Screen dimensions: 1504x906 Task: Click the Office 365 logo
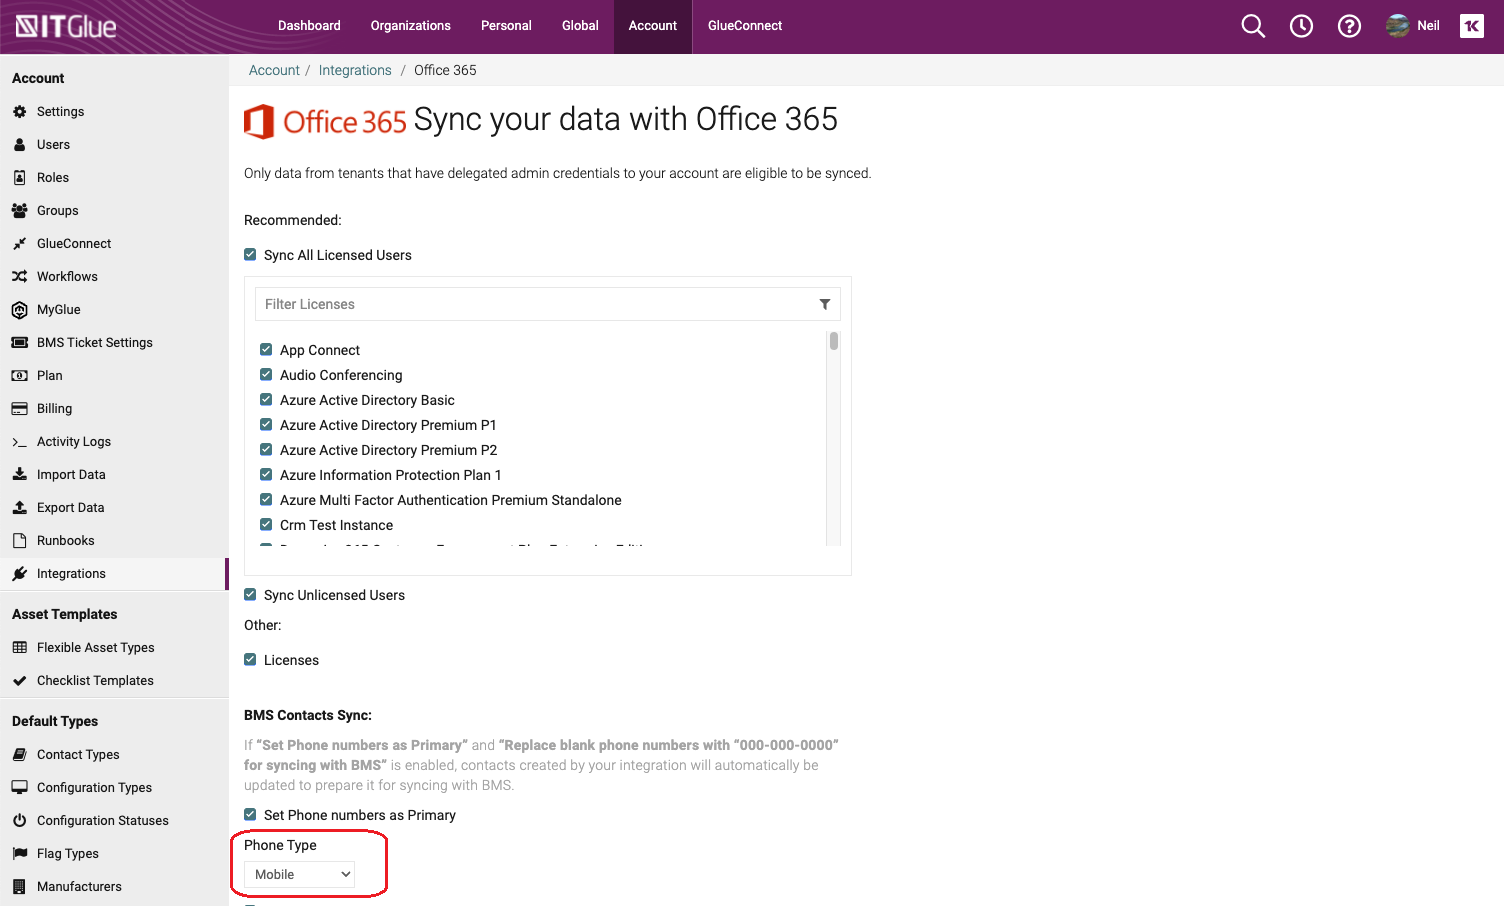point(326,121)
